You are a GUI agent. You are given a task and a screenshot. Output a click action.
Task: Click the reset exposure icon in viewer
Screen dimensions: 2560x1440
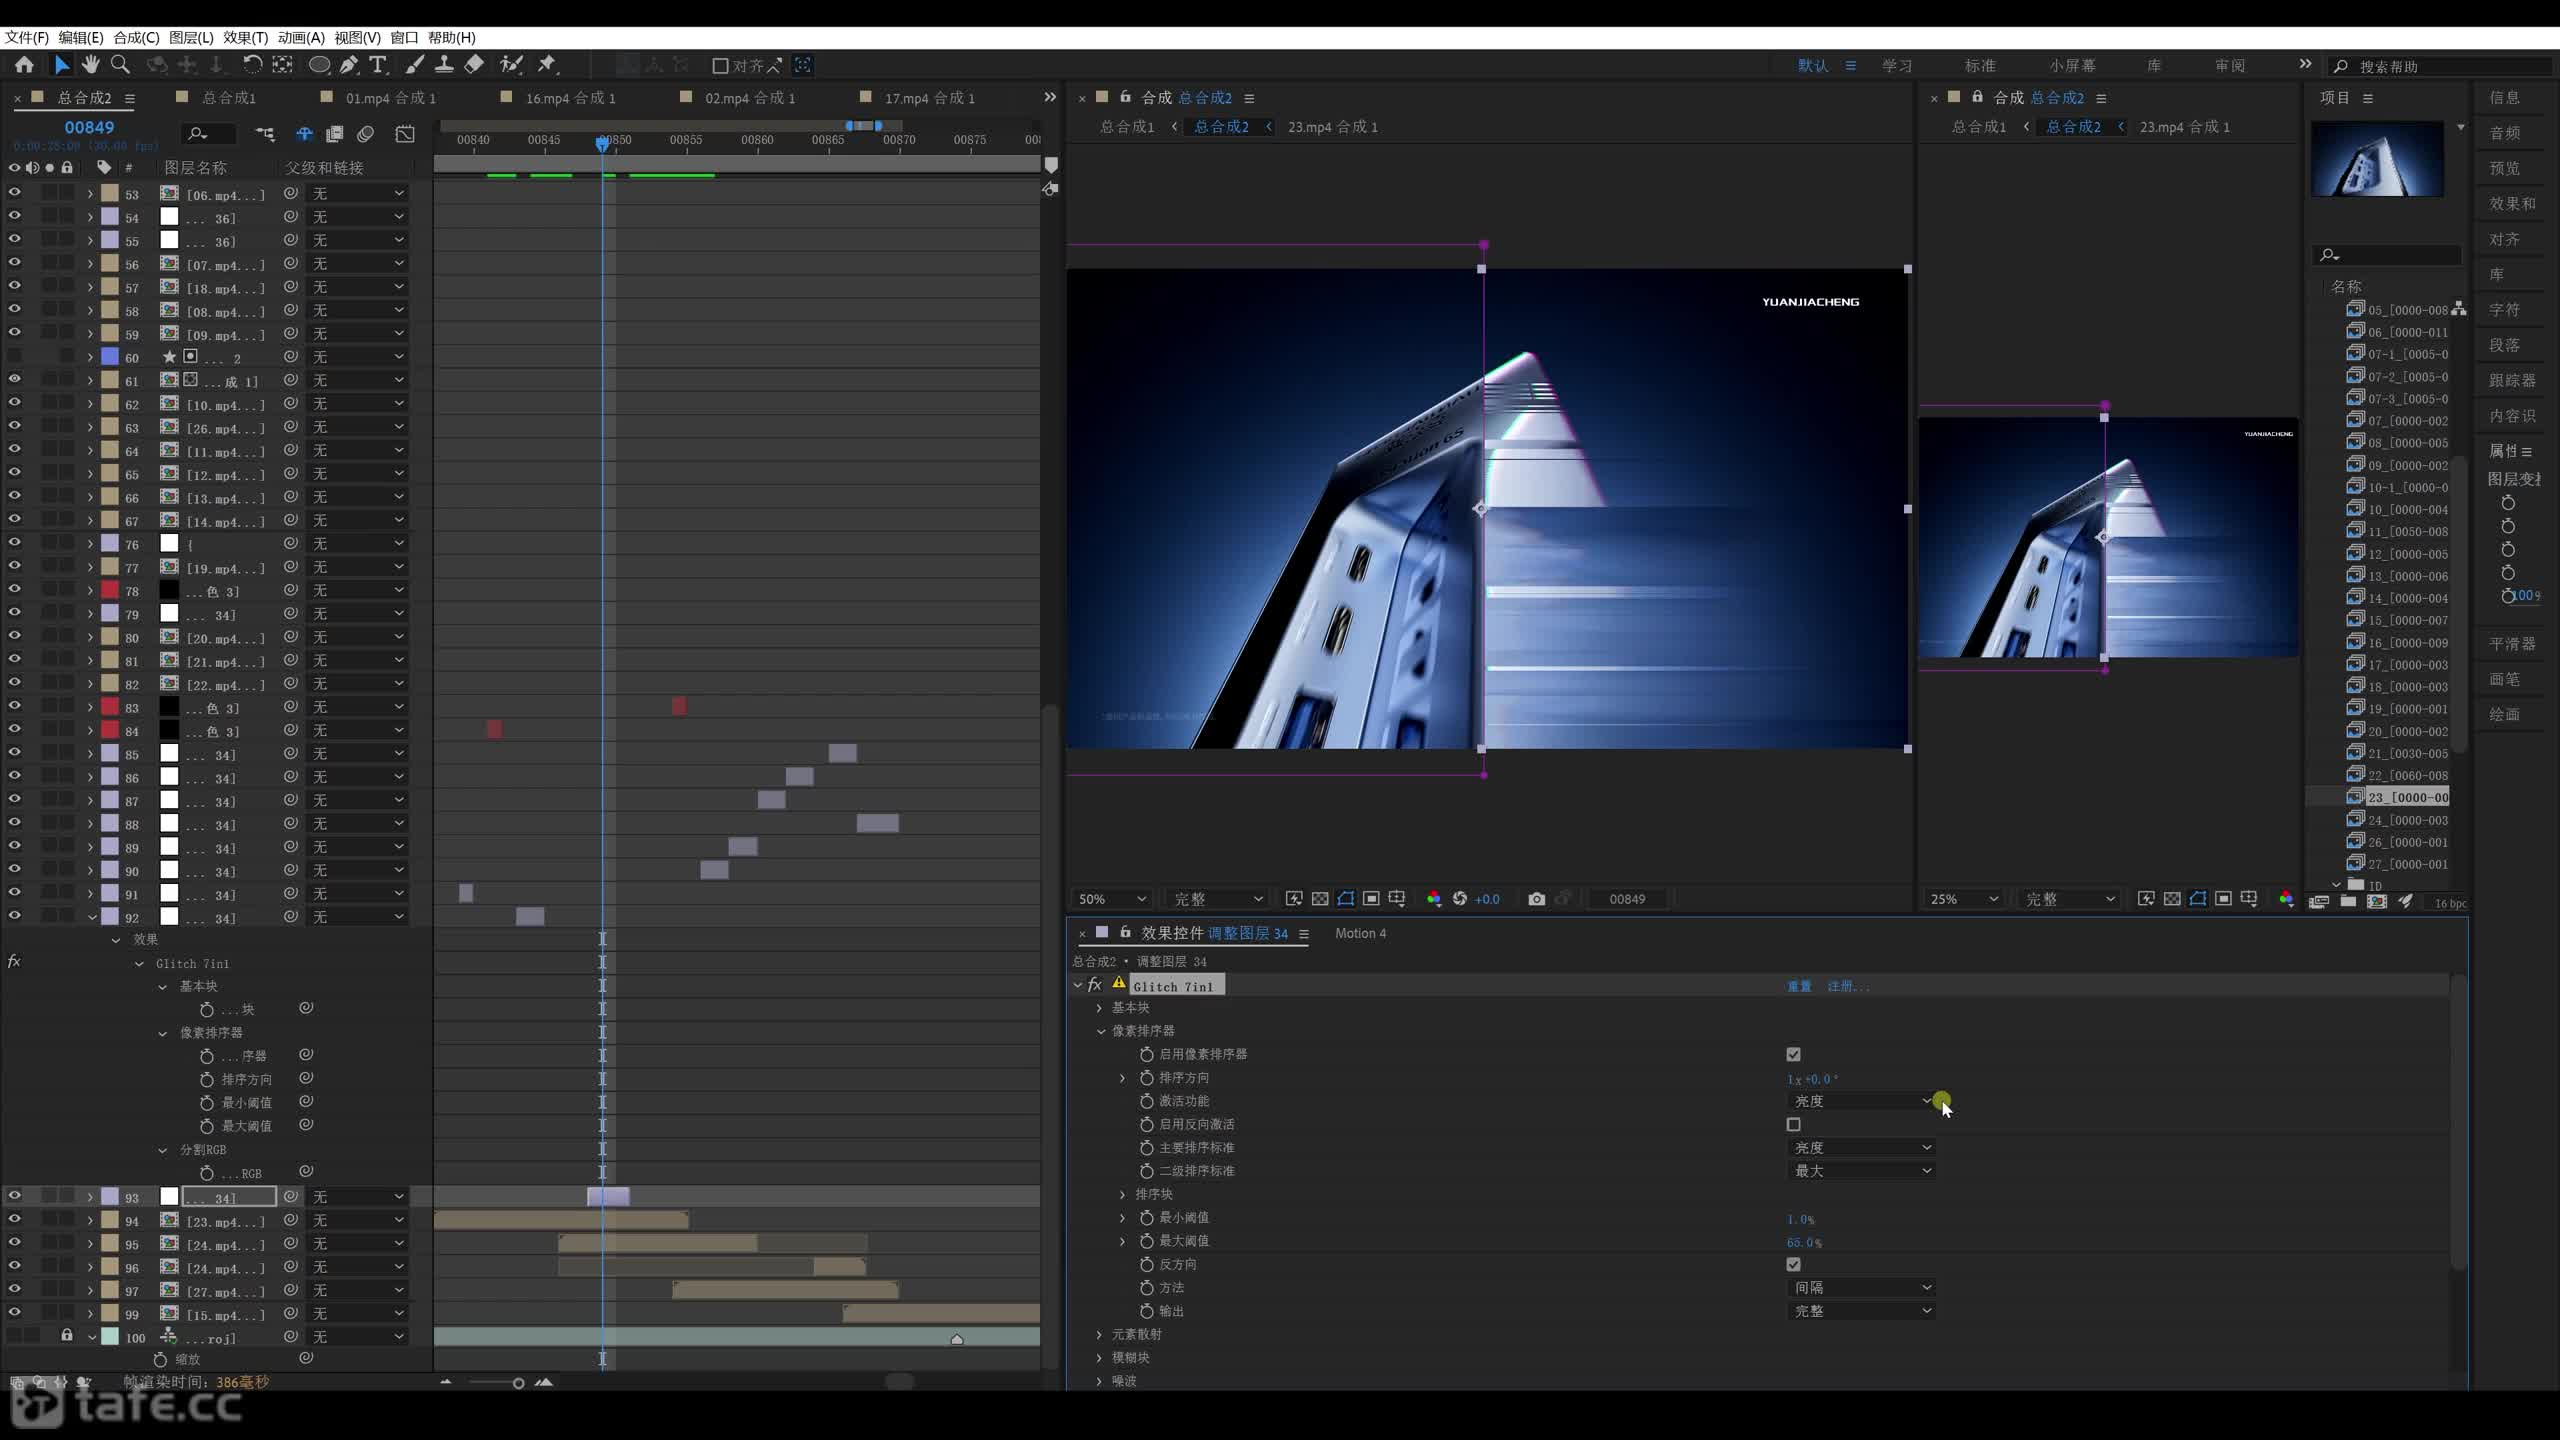click(x=1460, y=899)
